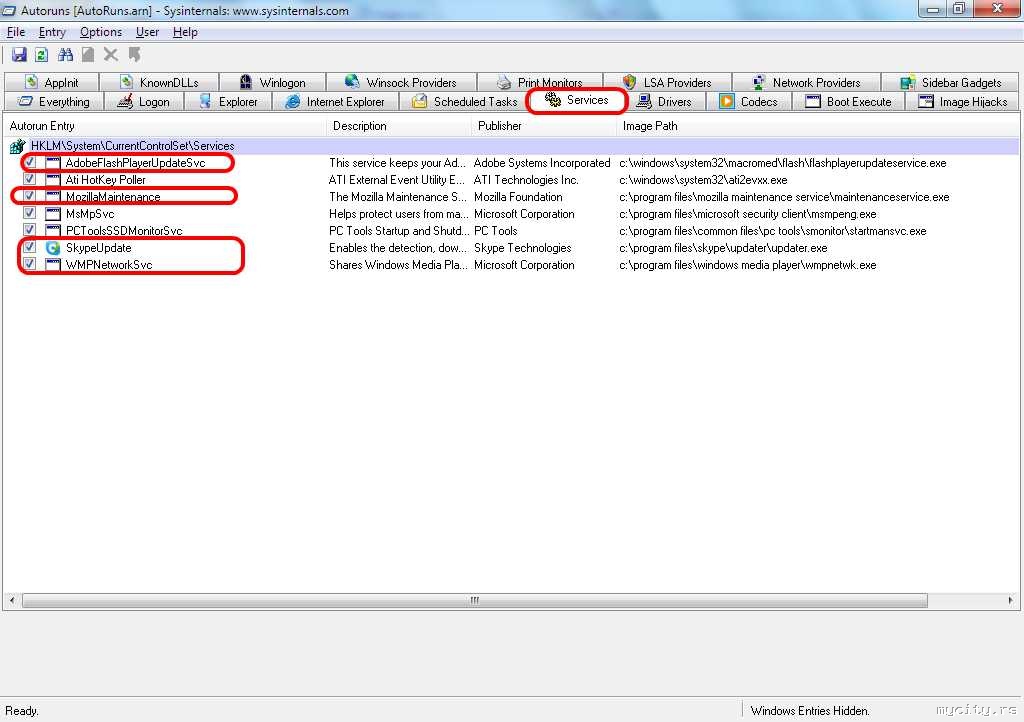Image resolution: width=1024 pixels, height=722 pixels.
Task: Click the Ati HotKey Poller entry icon
Action: click(x=53, y=180)
